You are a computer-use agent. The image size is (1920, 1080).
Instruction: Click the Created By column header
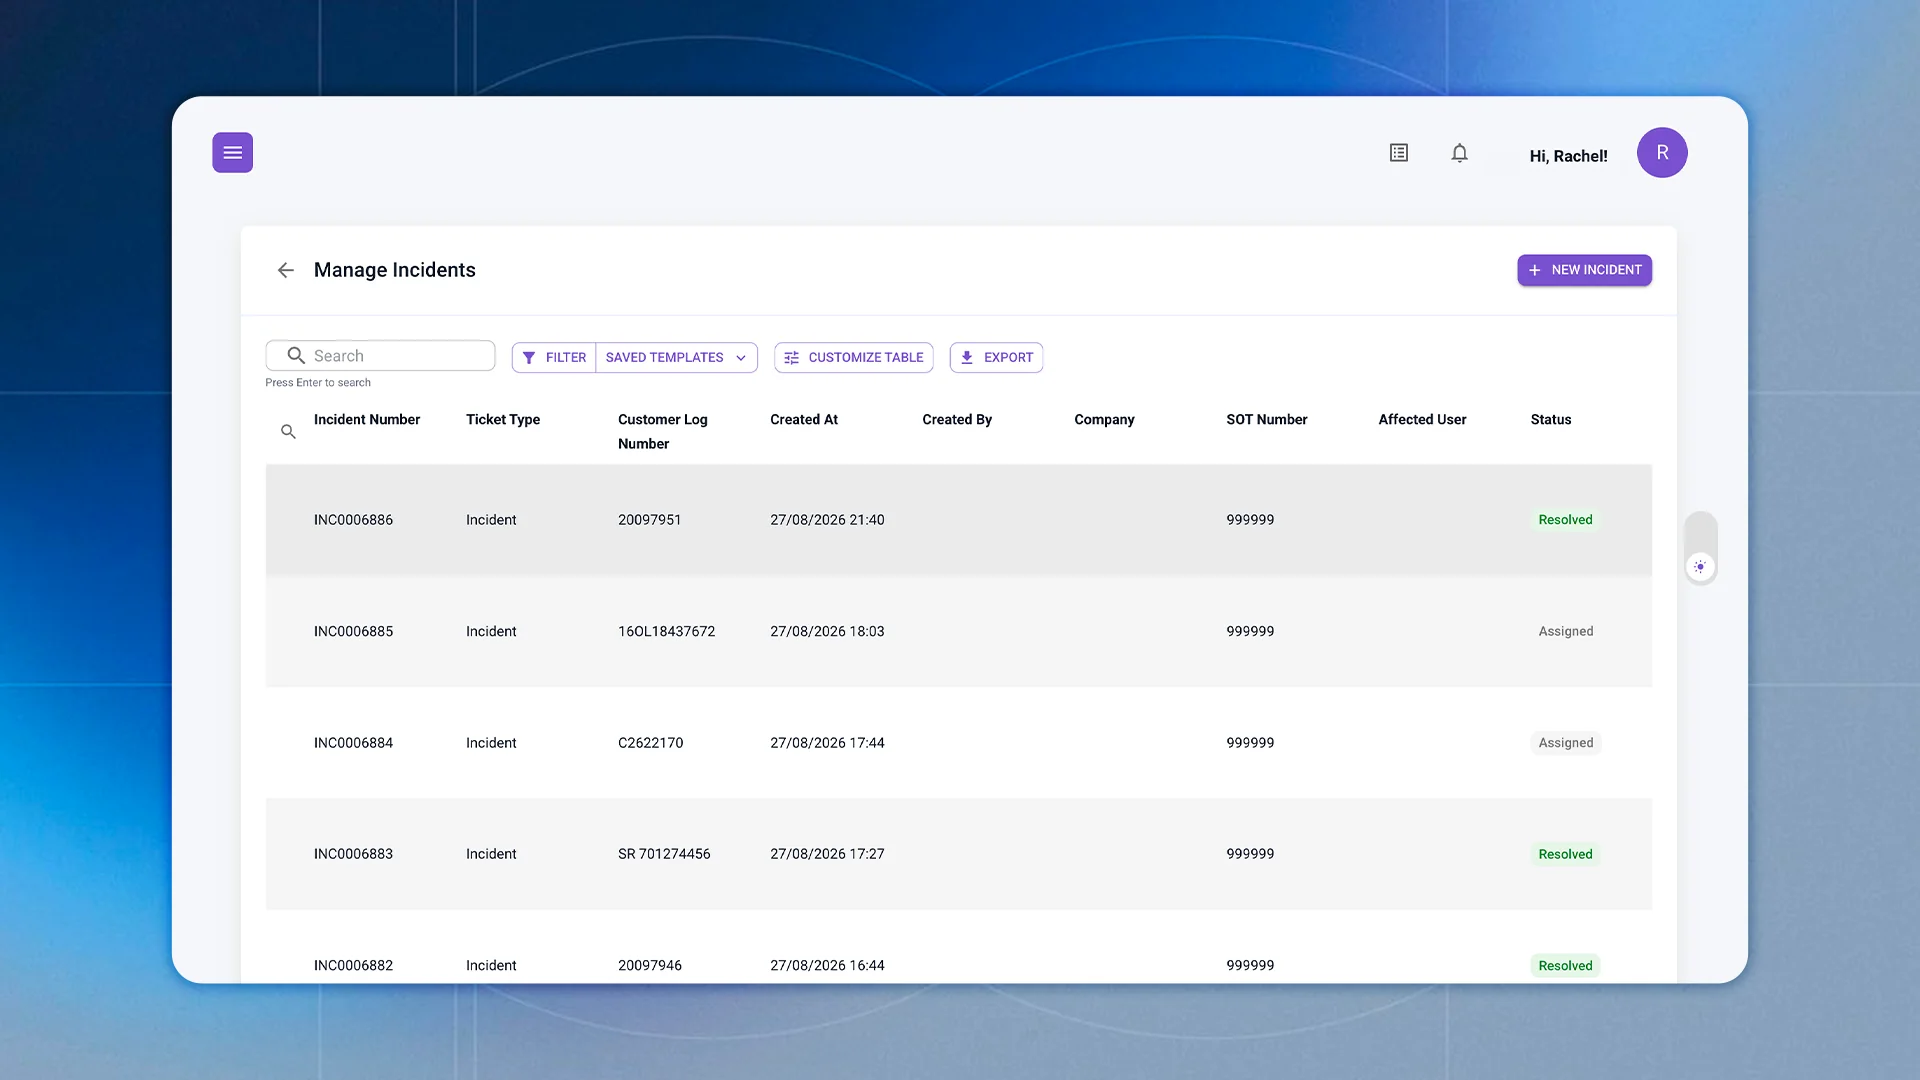tap(957, 420)
